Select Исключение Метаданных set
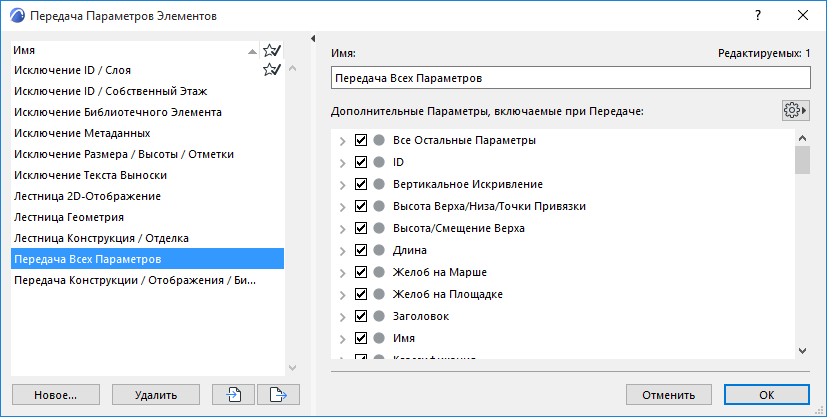 coord(82,133)
